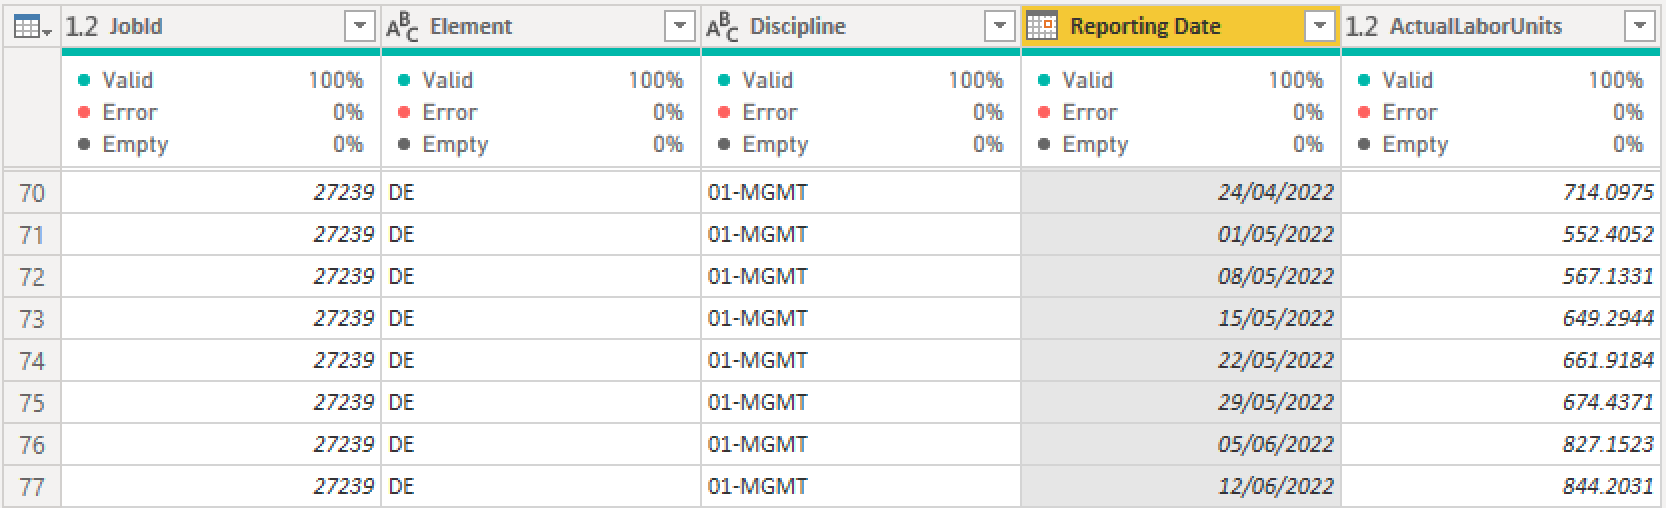Click the labor units value 674.4371
This screenshot has width=1666, height=508.
tap(1501, 402)
